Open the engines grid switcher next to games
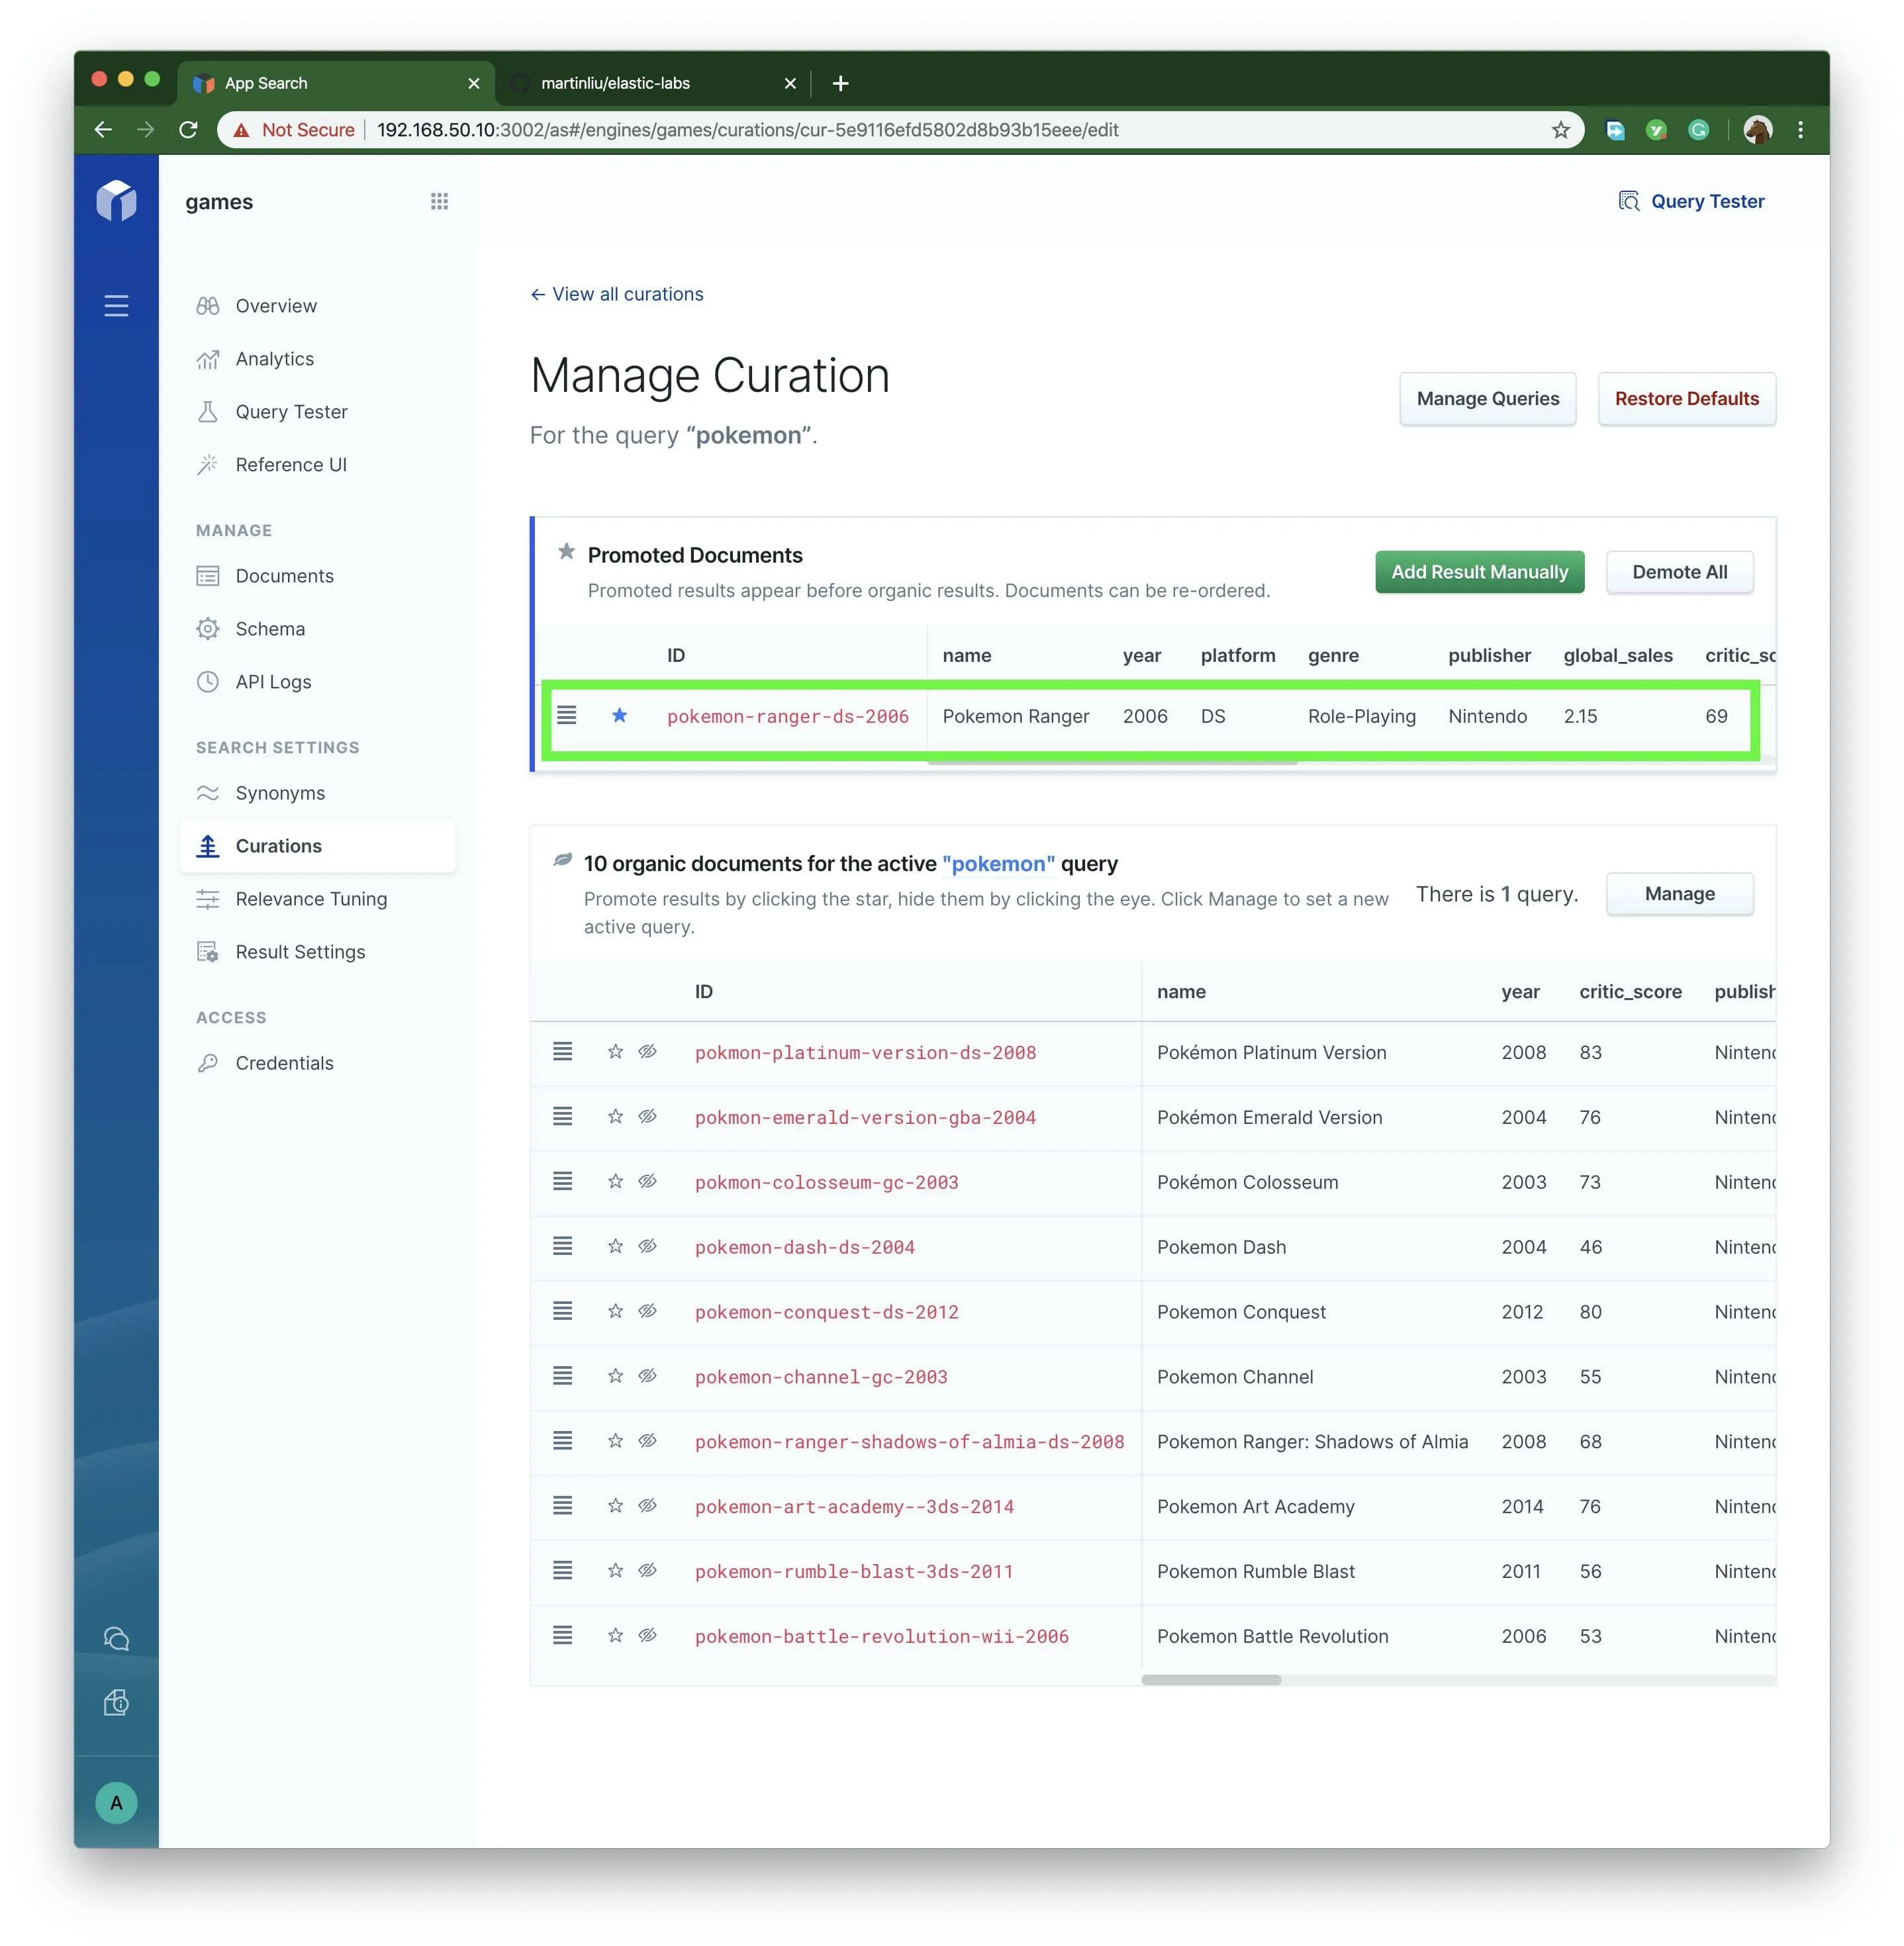The width and height of the screenshot is (1904, 1946). click(x=439, y=202)
